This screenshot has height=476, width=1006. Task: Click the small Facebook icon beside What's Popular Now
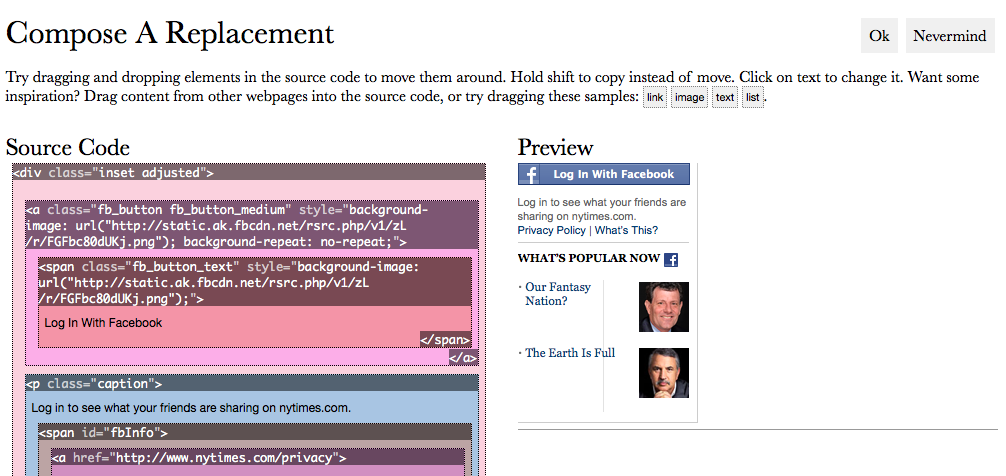click(x=671, y=260)
